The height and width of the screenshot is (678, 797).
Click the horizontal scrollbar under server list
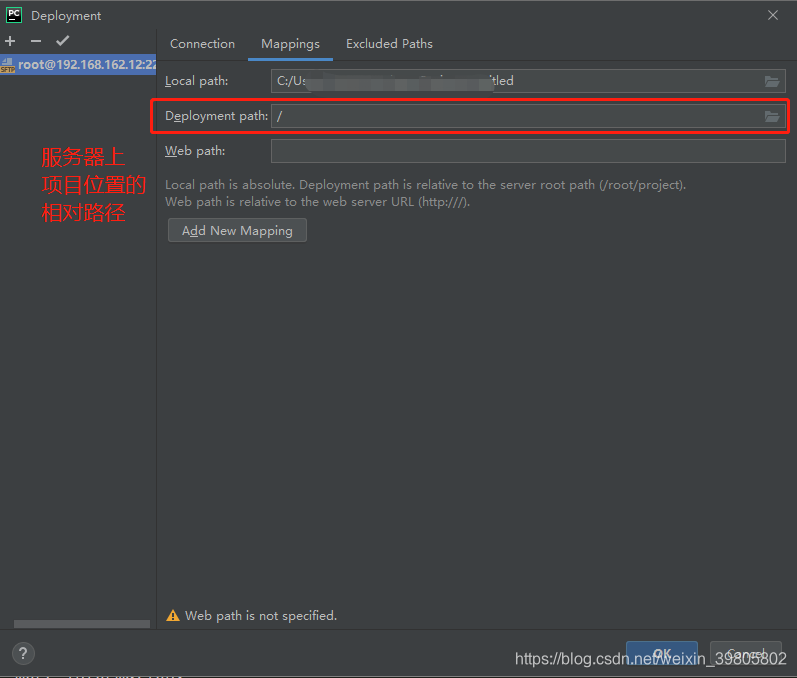click(82, 624)
